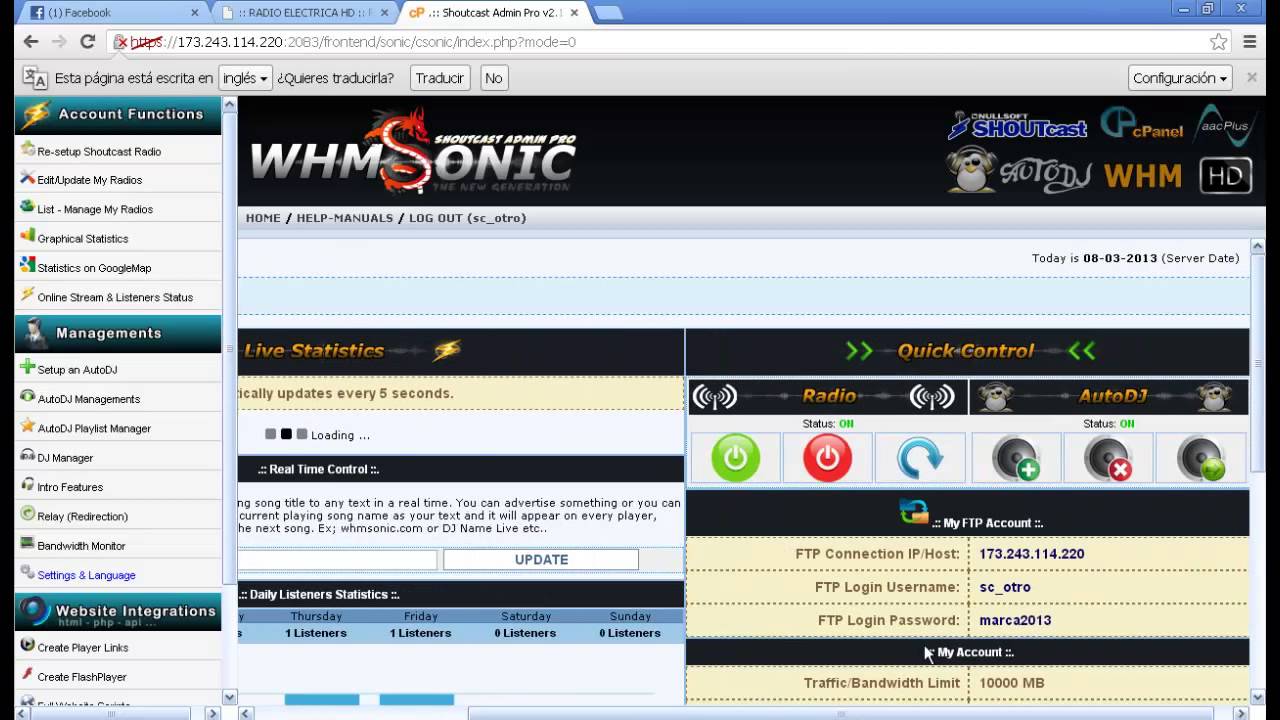The height and width of the screenshot is (720, 1280).
Task: Click the AutoDJ Managements icon
Action: pos(28,397)
